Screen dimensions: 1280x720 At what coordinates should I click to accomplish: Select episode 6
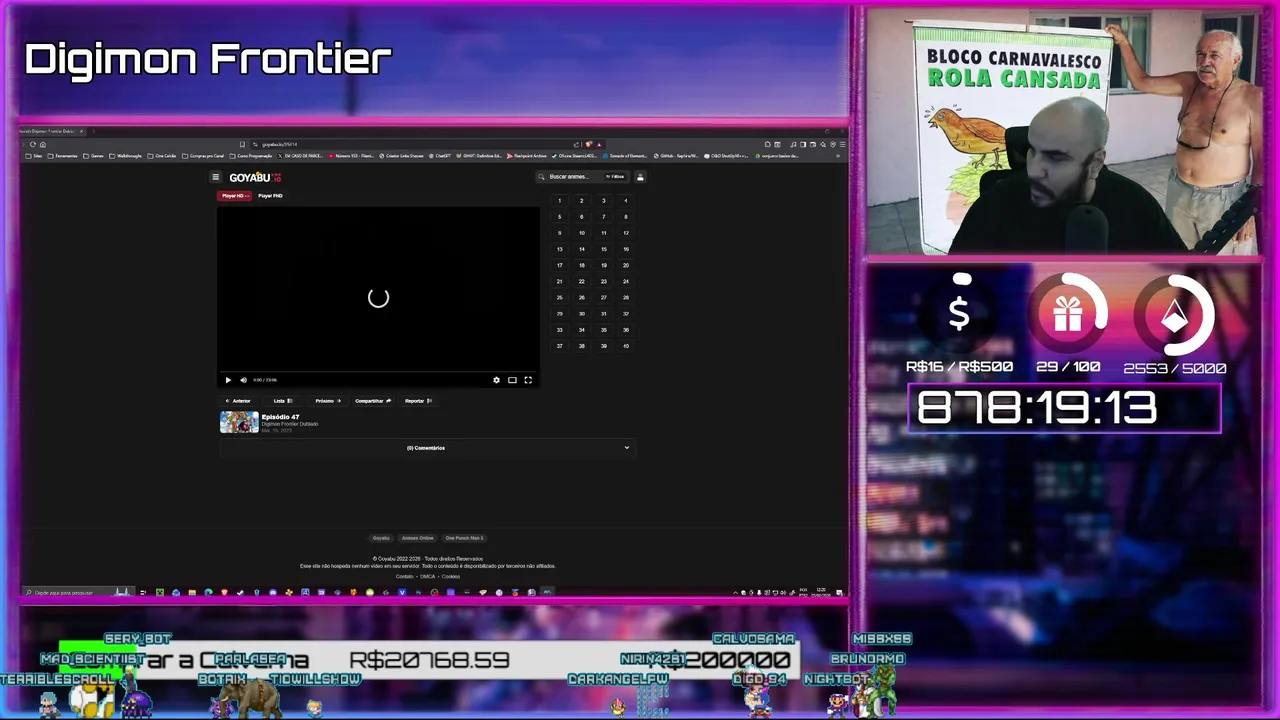pyautogui.click(x=581, y=217)
